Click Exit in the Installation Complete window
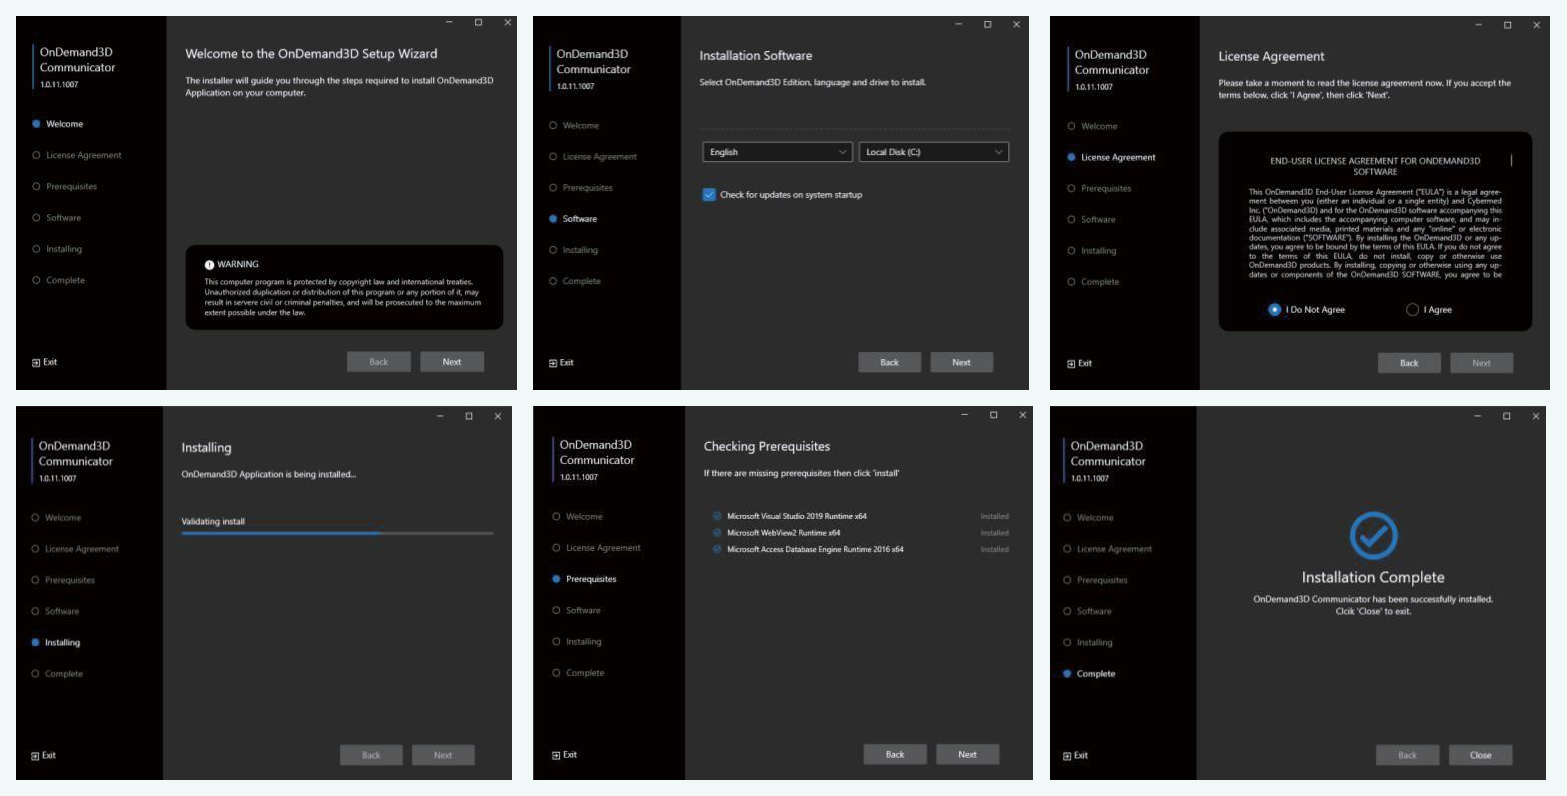The height and width of the screenshot is (796, 1567). click(1075, 756)
